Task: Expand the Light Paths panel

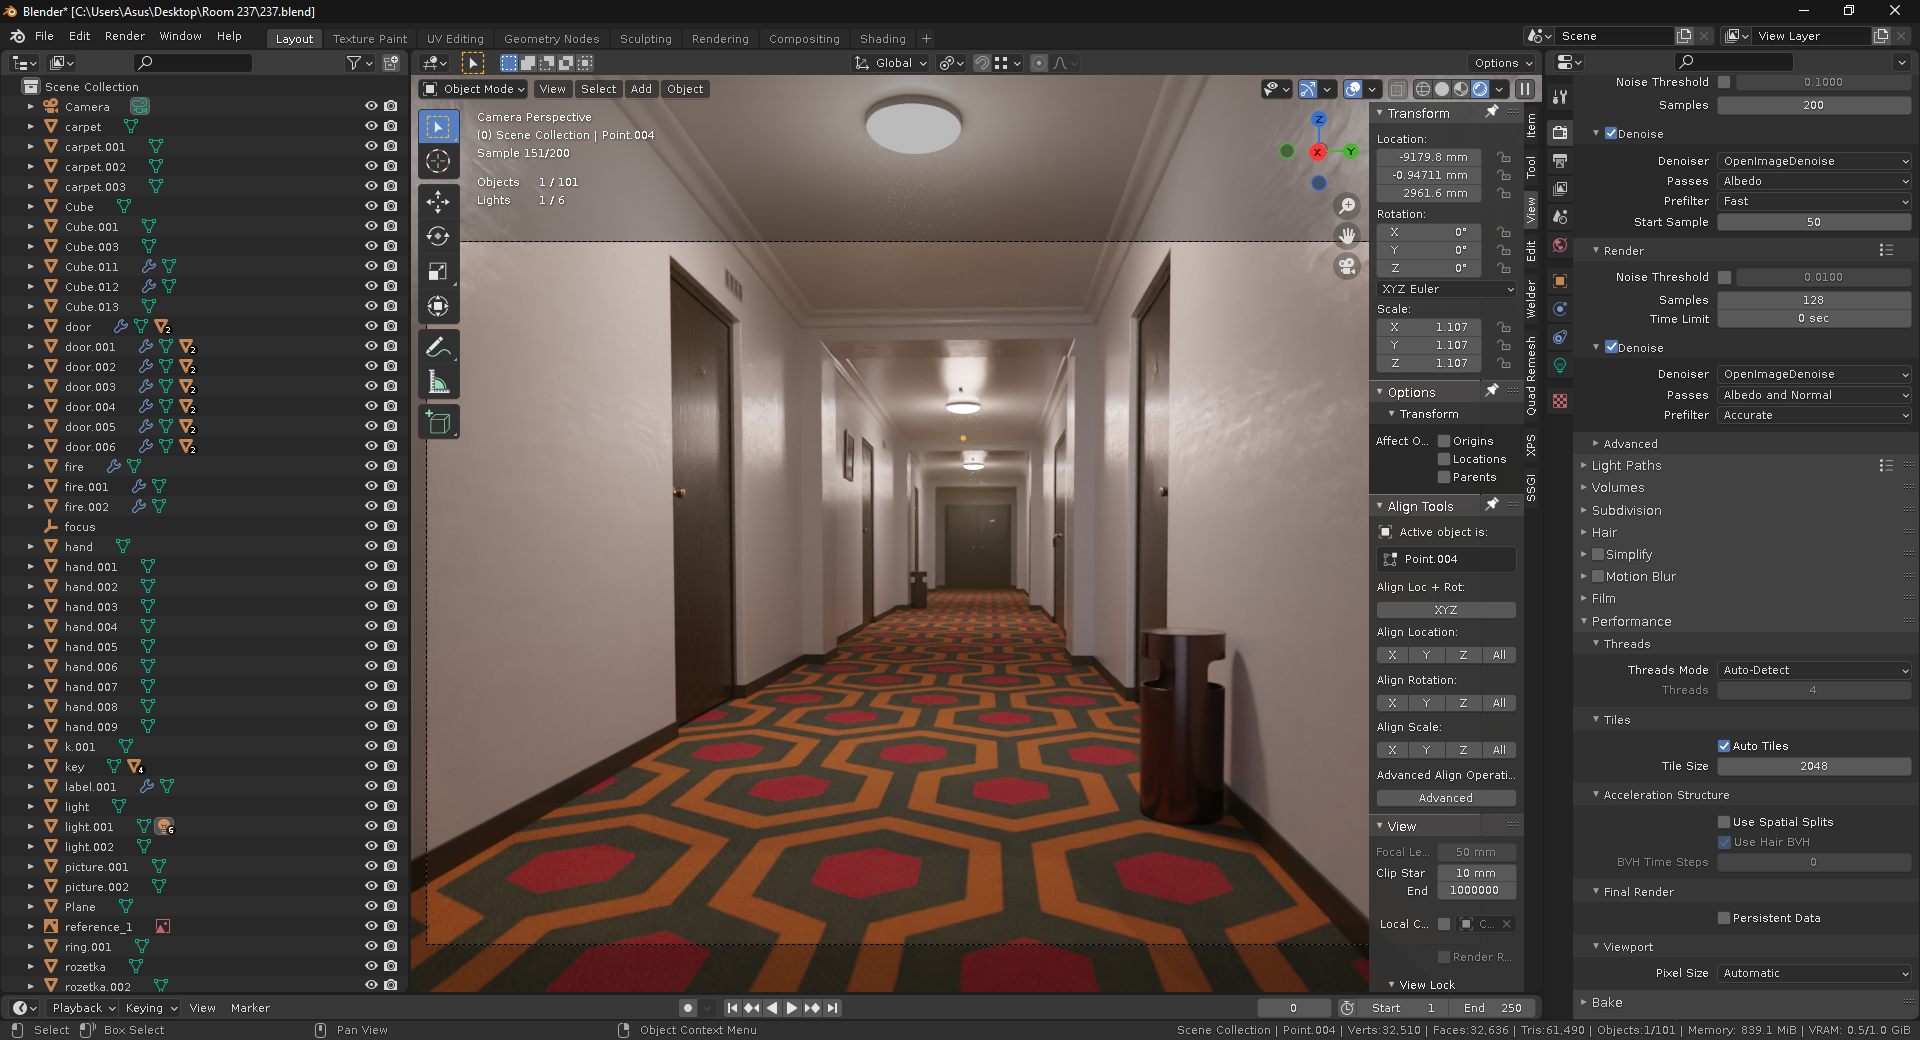Action: (x=1626, y=466)
